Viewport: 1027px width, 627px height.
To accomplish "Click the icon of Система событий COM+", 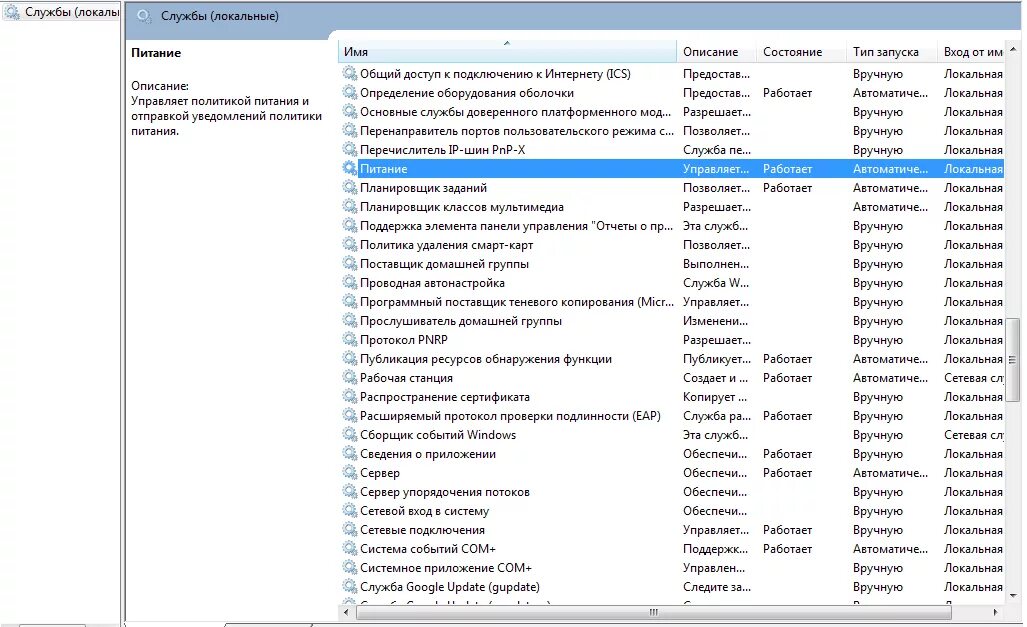I will 350,548.
